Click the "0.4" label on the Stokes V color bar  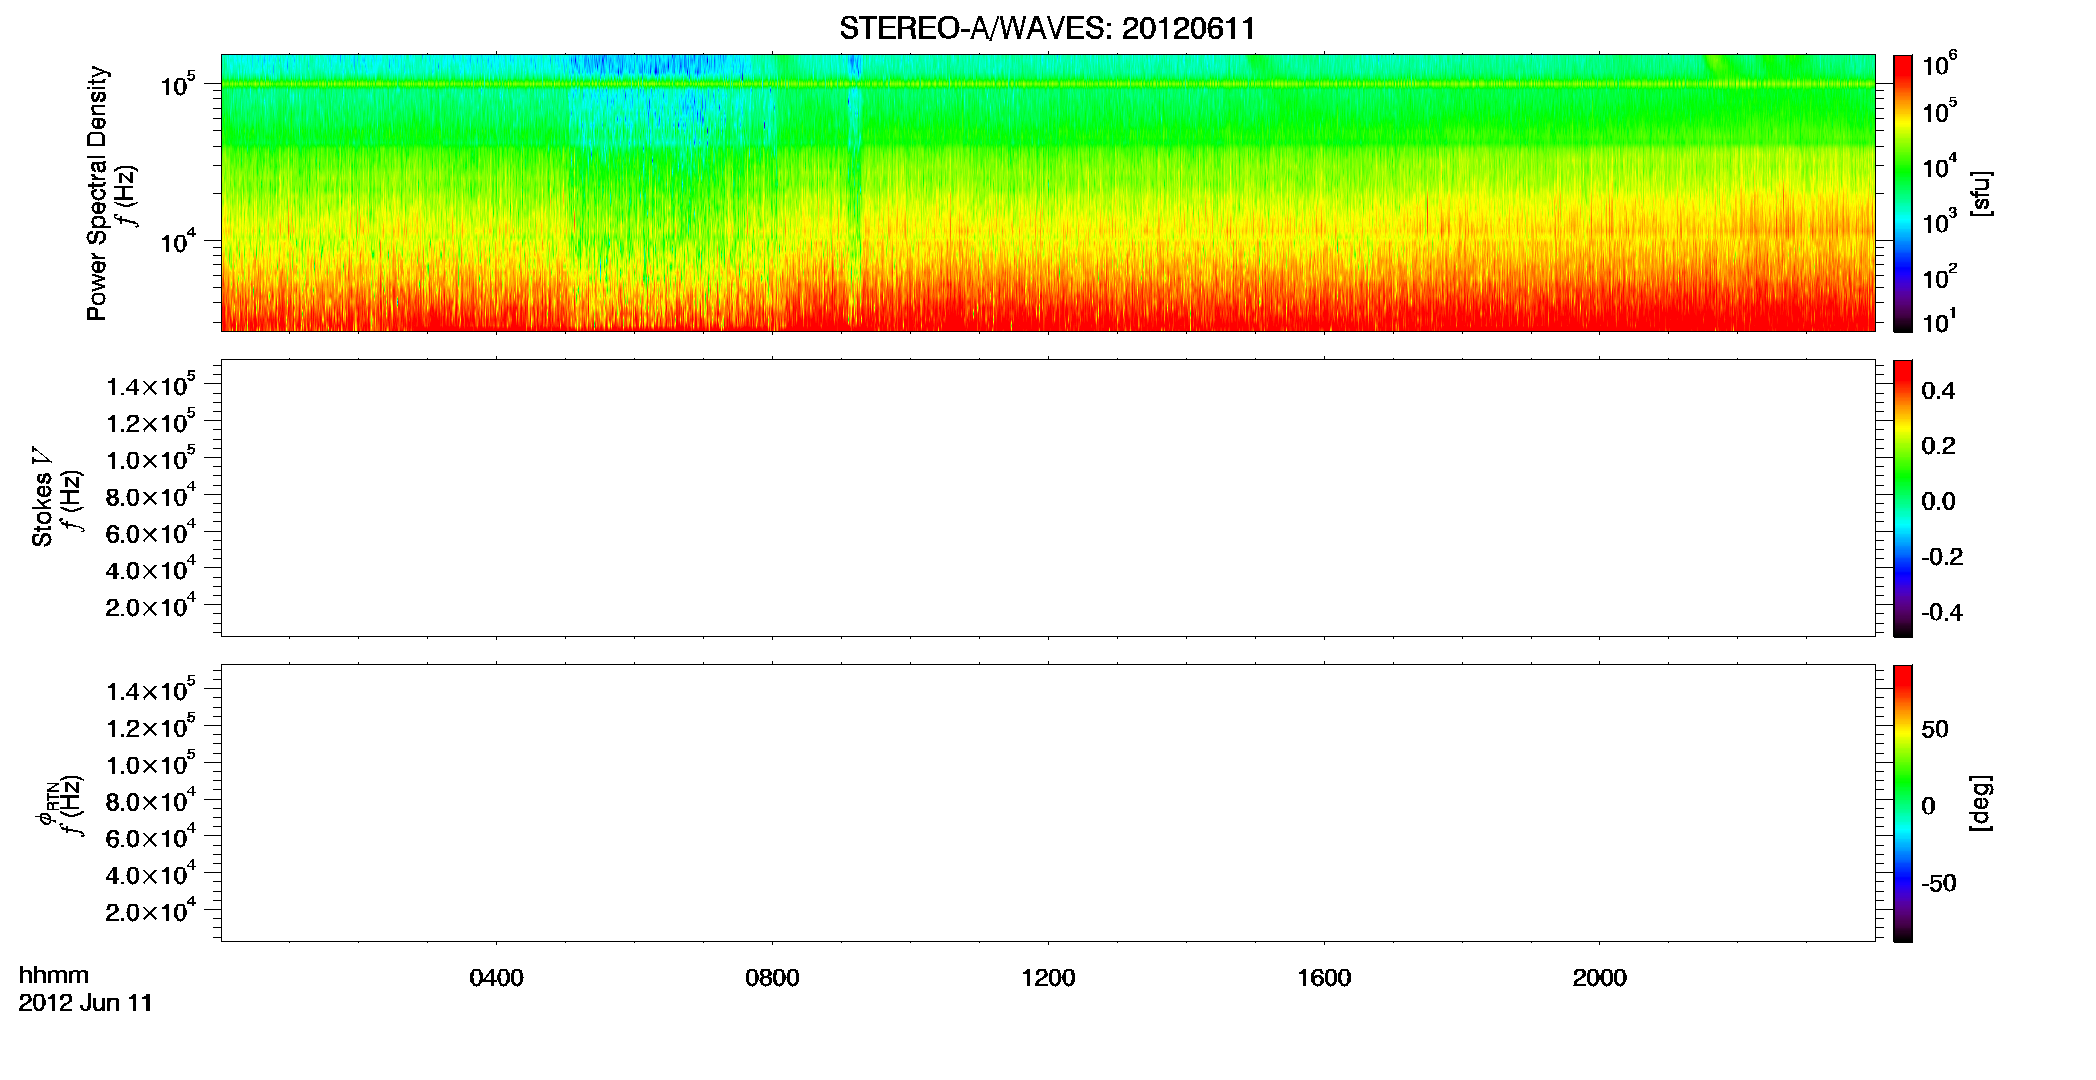(x=1938, y=391)
